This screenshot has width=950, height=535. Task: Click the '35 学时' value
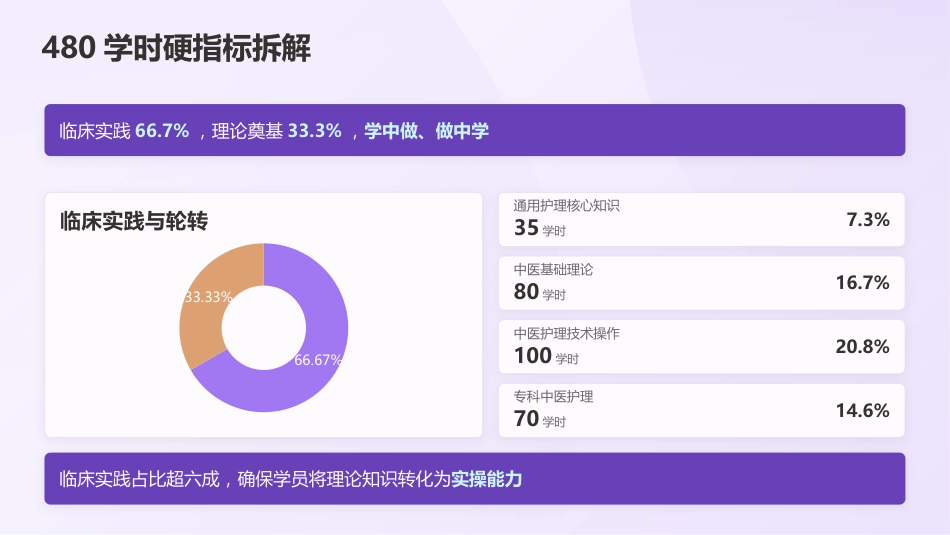pyautogui.click(x=540, y=228)
